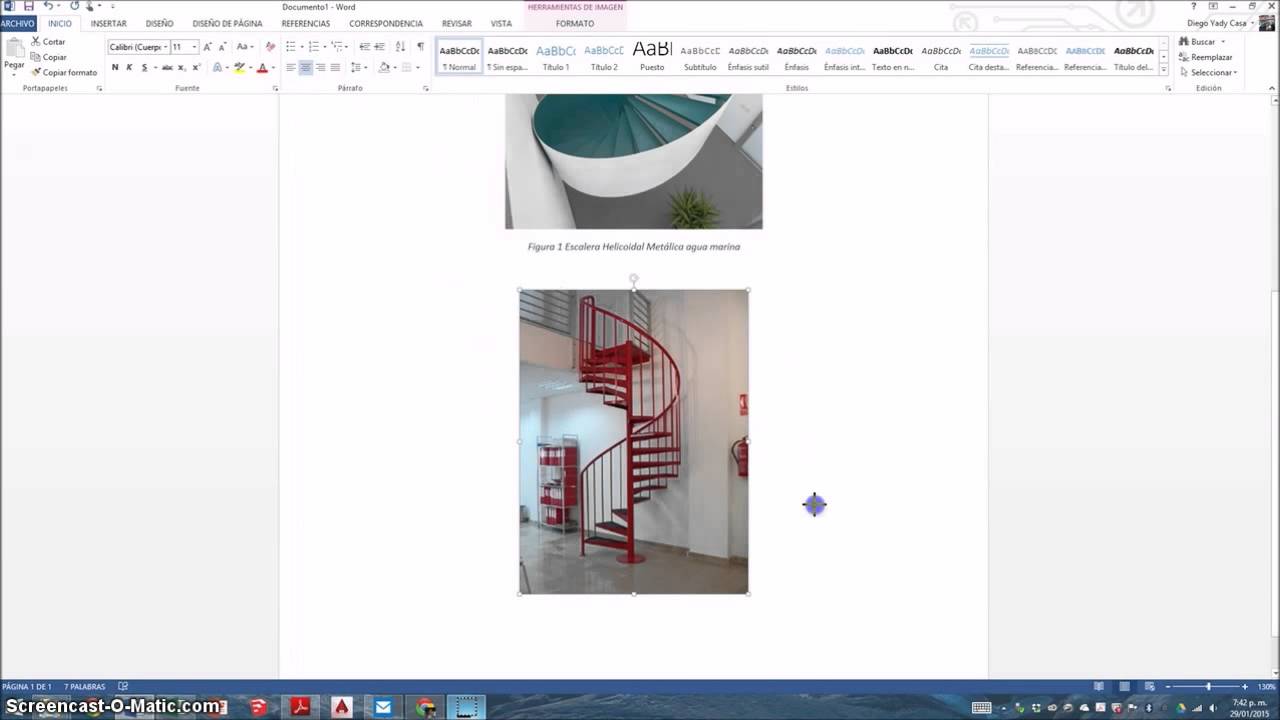Clear all formatting with eraser icon
The image size is (1280, 720).
[270, 47]
